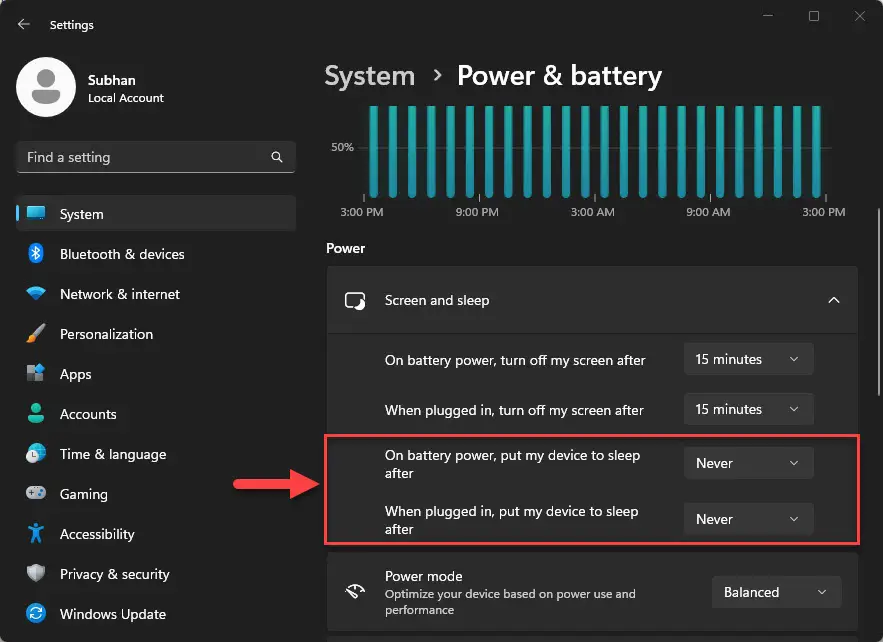This screenshot has height=642, width=883.
Task: Click the '9:00 PM' chart axis label
Action: (x=477, y=212)
